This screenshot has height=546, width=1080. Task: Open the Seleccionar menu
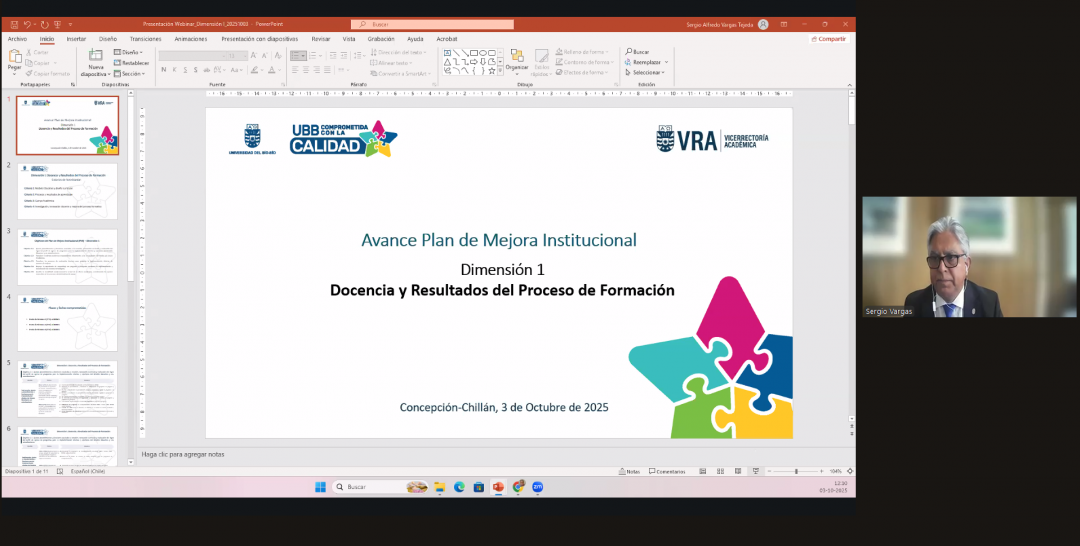[x=645, y=72]
